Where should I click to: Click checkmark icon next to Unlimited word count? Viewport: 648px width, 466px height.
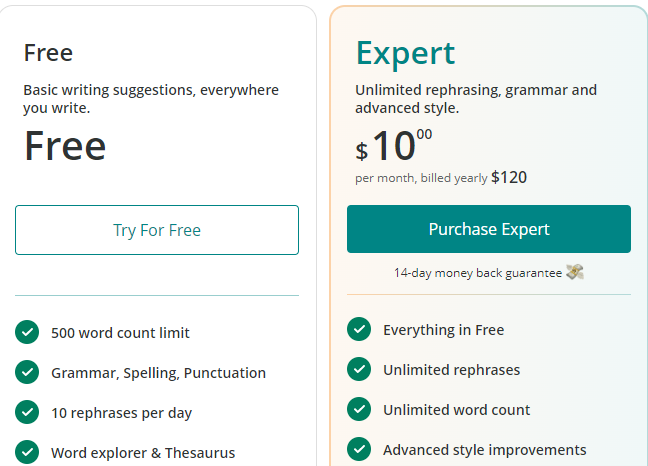tap(359, 409)
